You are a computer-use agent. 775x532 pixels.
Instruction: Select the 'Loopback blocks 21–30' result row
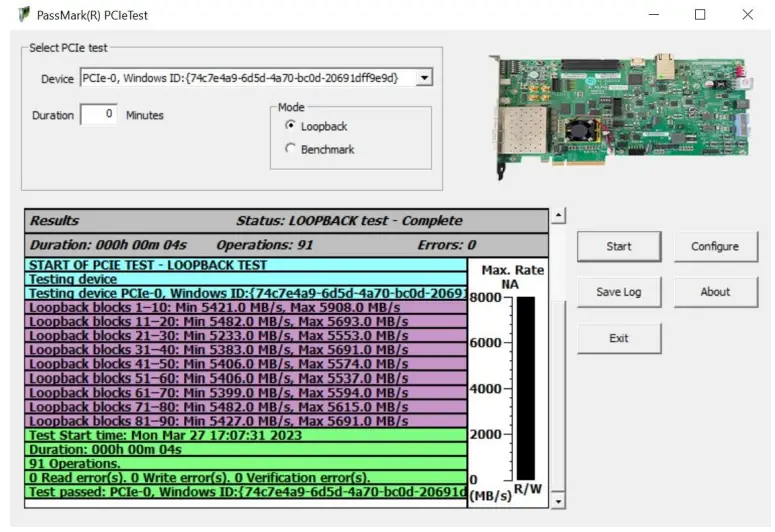point(246,336)
